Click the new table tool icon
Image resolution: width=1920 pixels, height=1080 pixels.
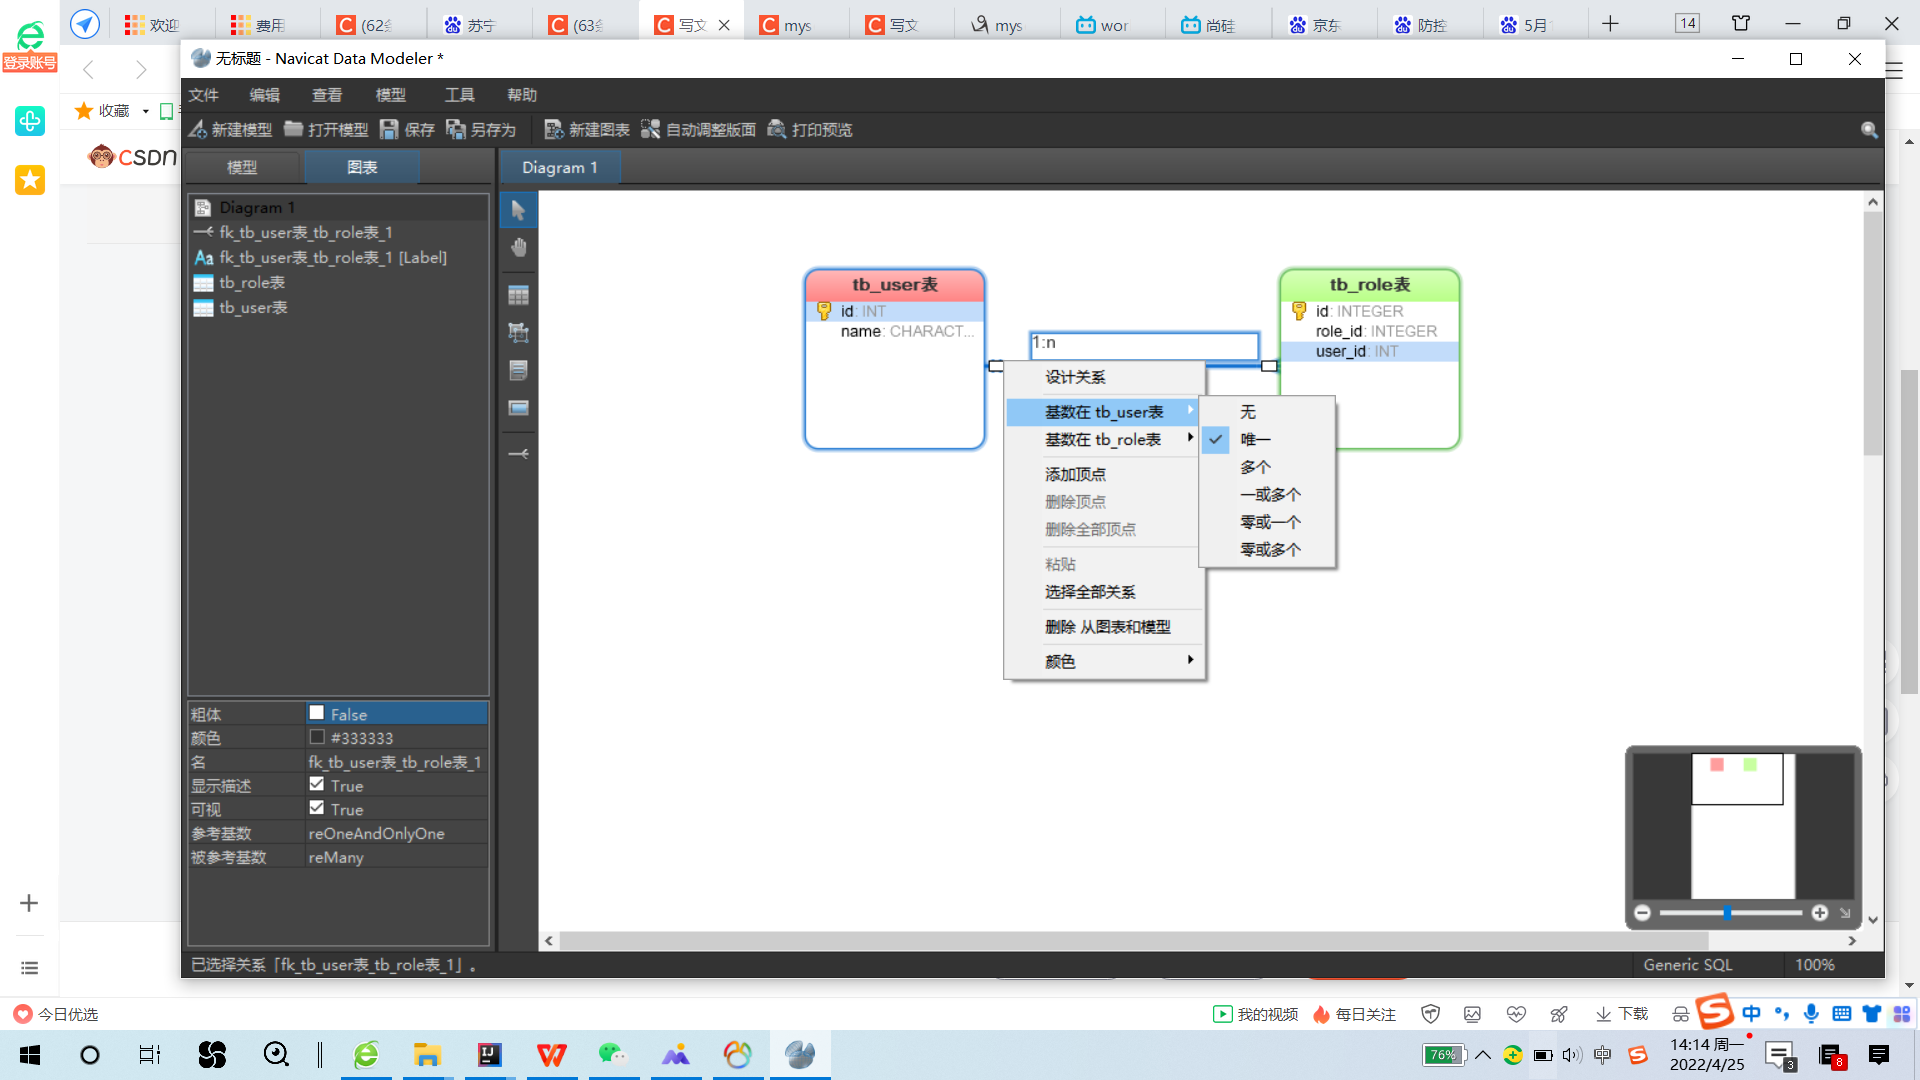pyautogui.click(x=518, y=295)
